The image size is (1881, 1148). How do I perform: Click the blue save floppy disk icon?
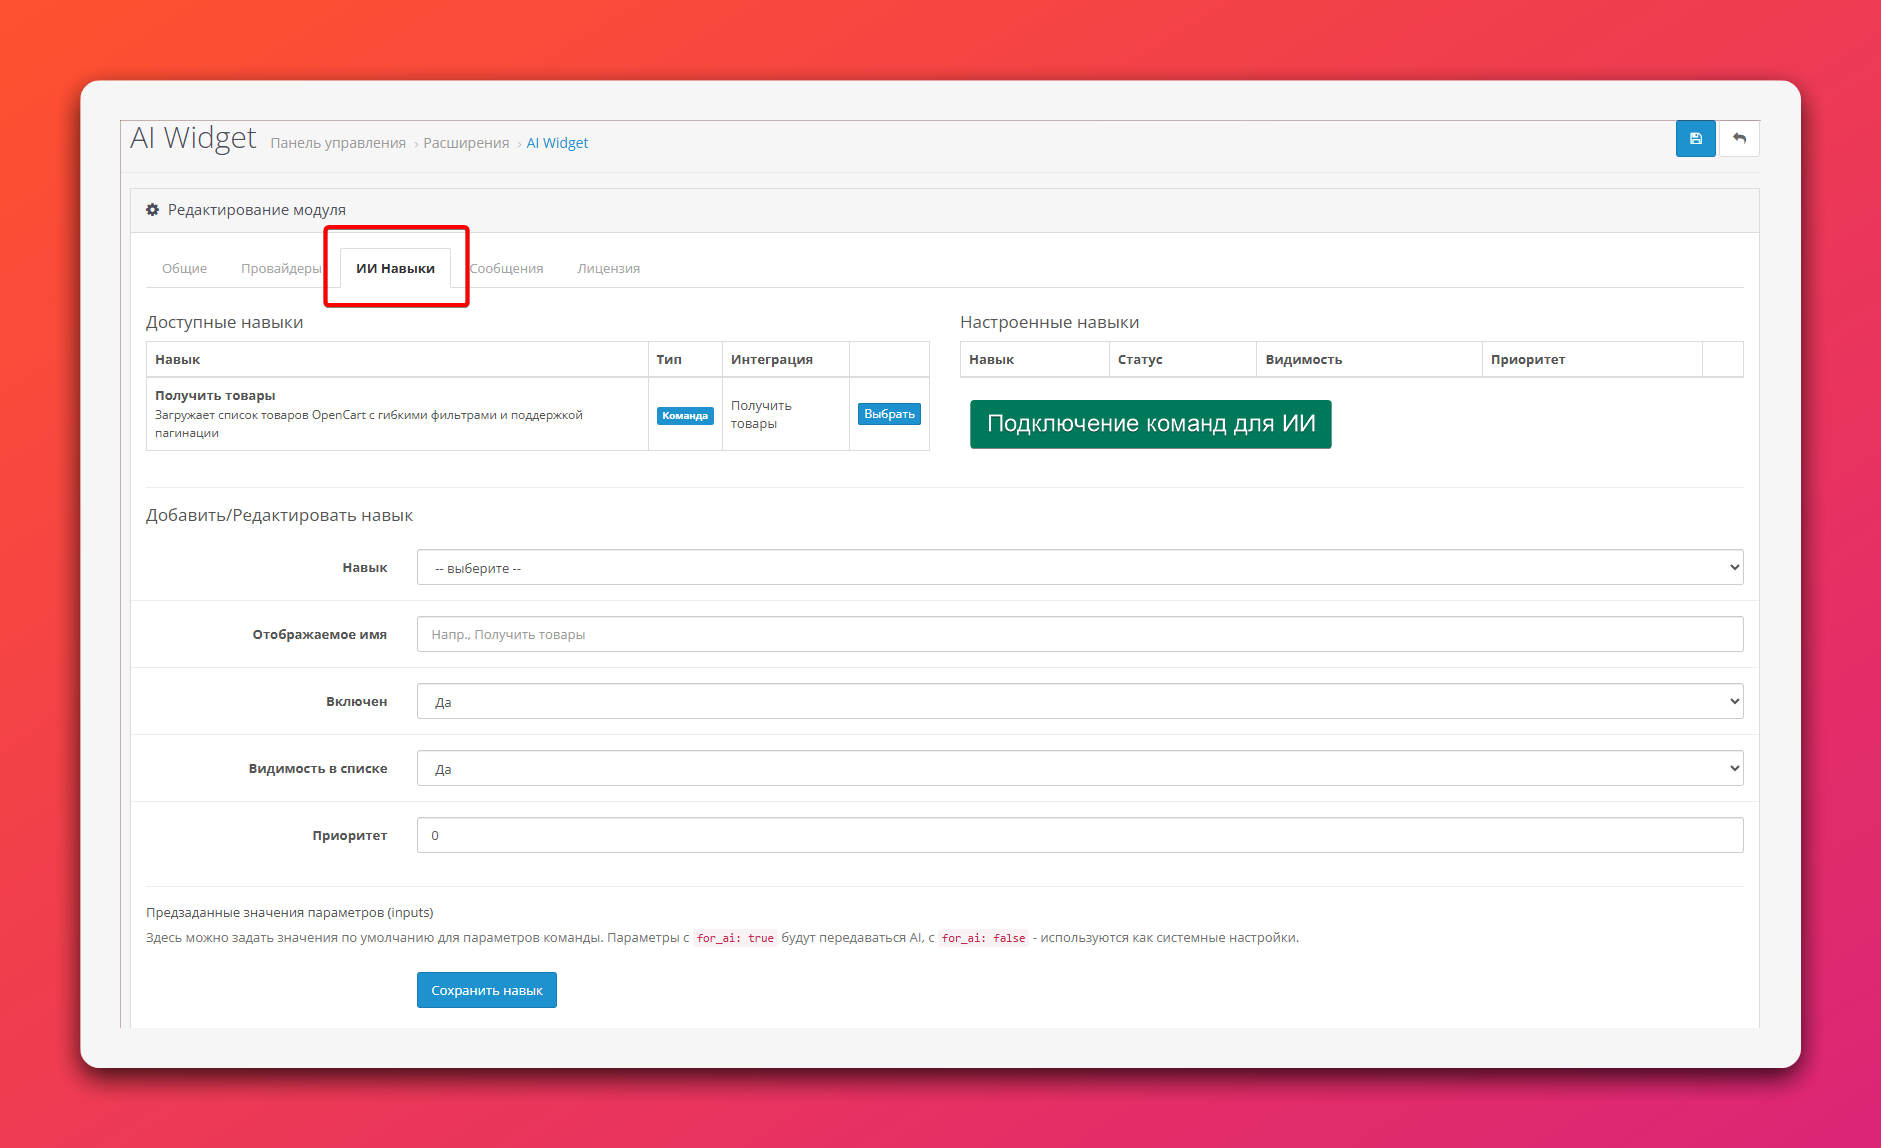coord(1695,139)
